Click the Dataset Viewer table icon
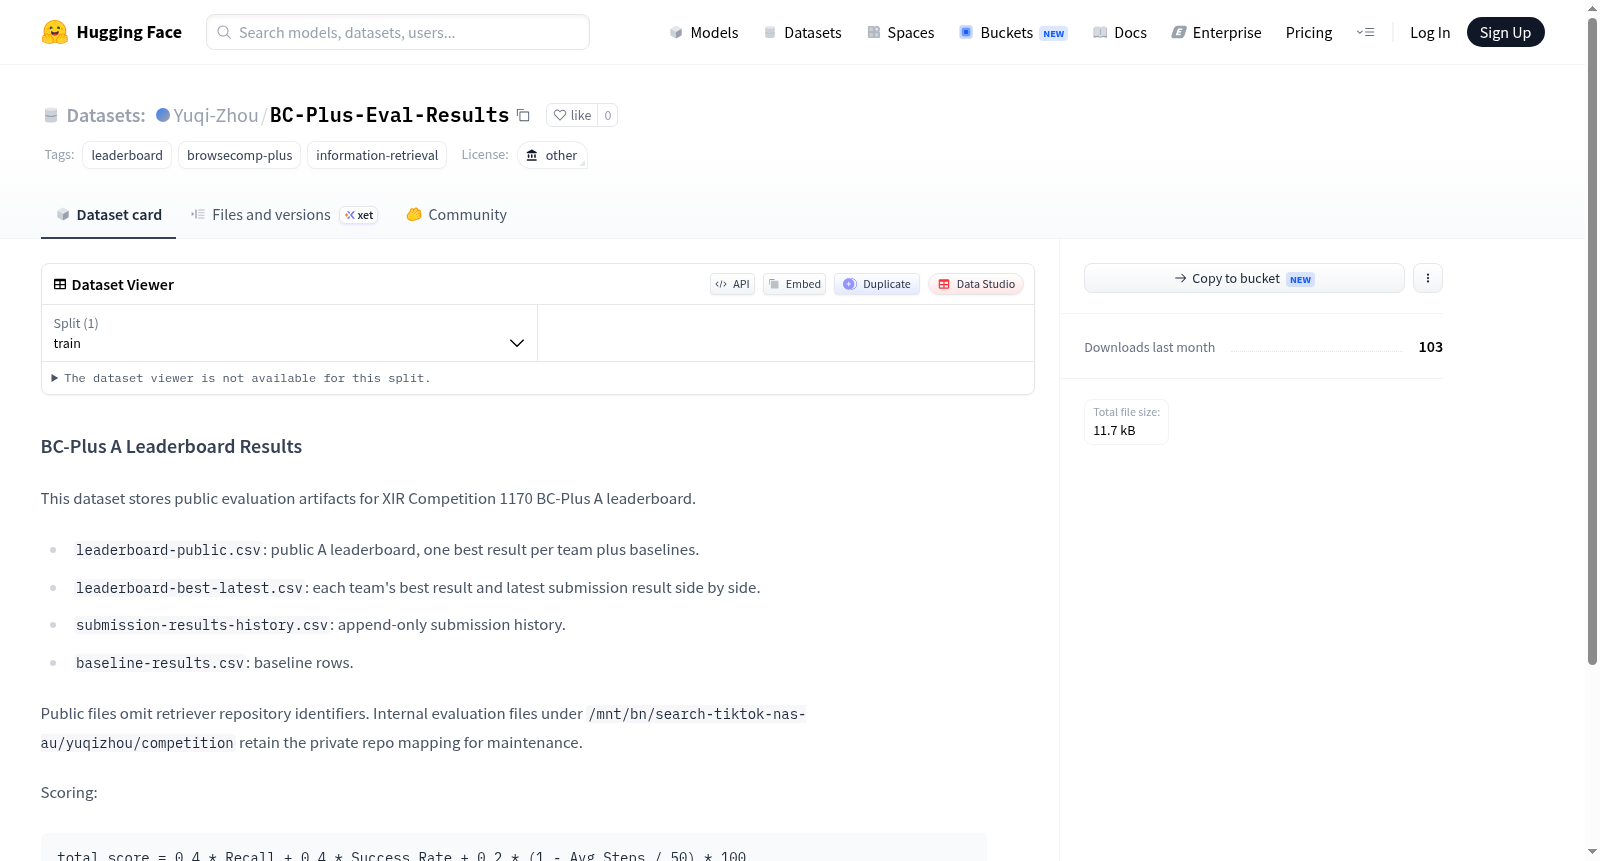Image resolution: width=1600 pixels, height=861 pixels. 60,284
